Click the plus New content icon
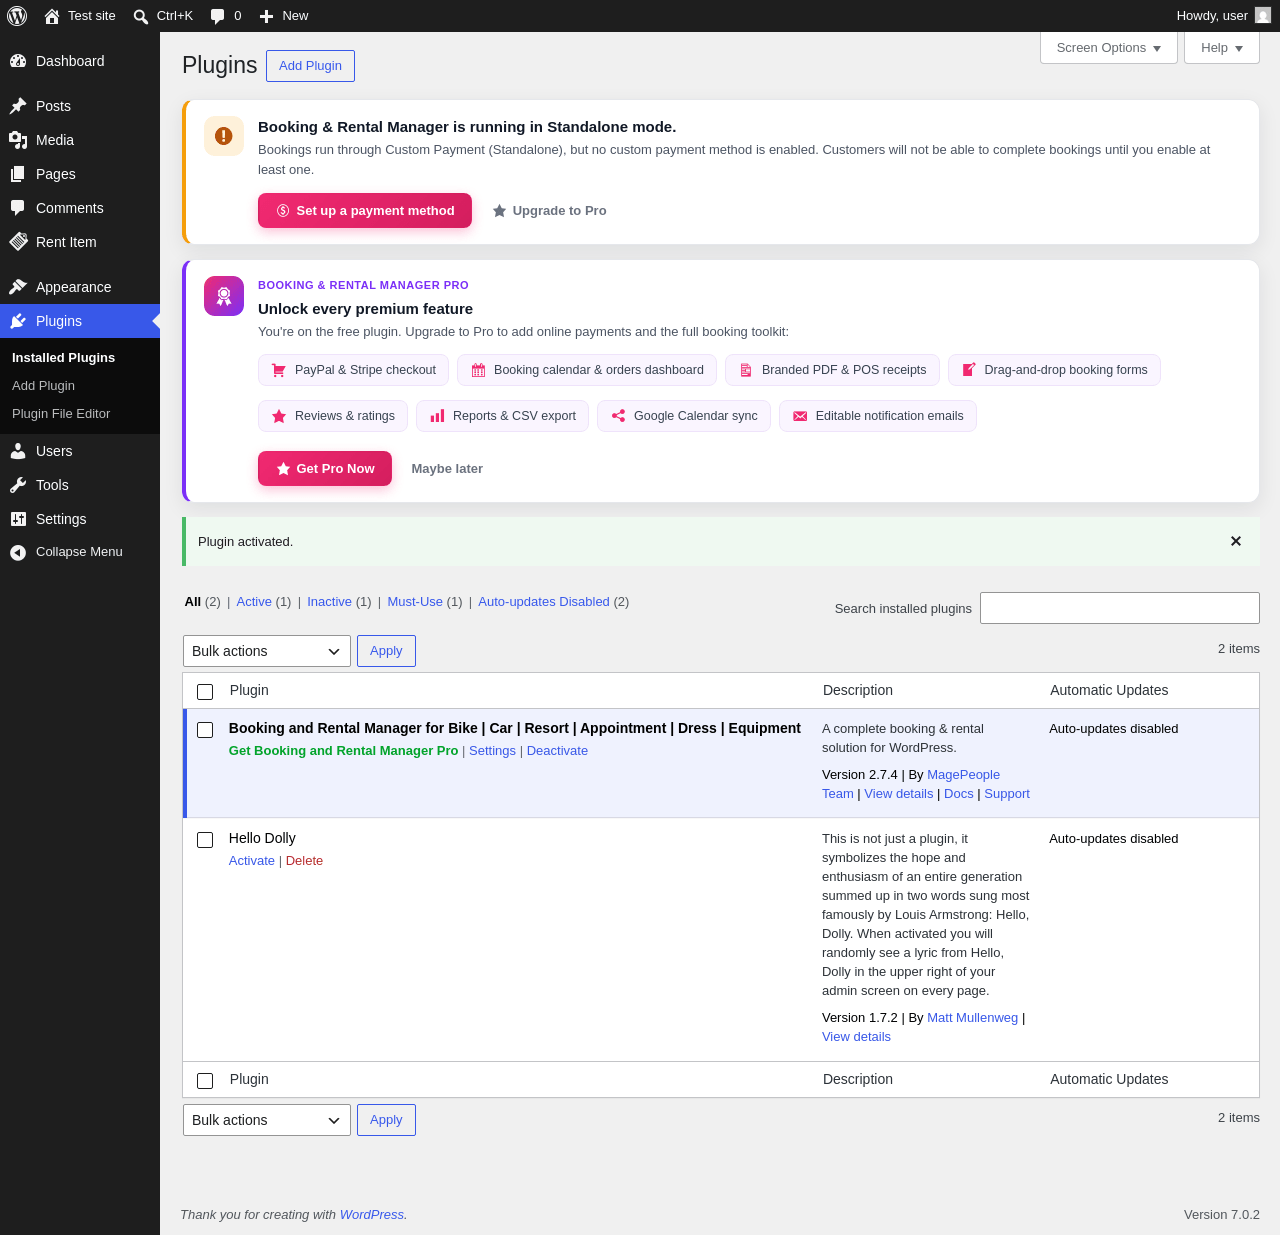Image resolution: width=1280 pixels, height=1235 pixels. [x=266, y=16]
